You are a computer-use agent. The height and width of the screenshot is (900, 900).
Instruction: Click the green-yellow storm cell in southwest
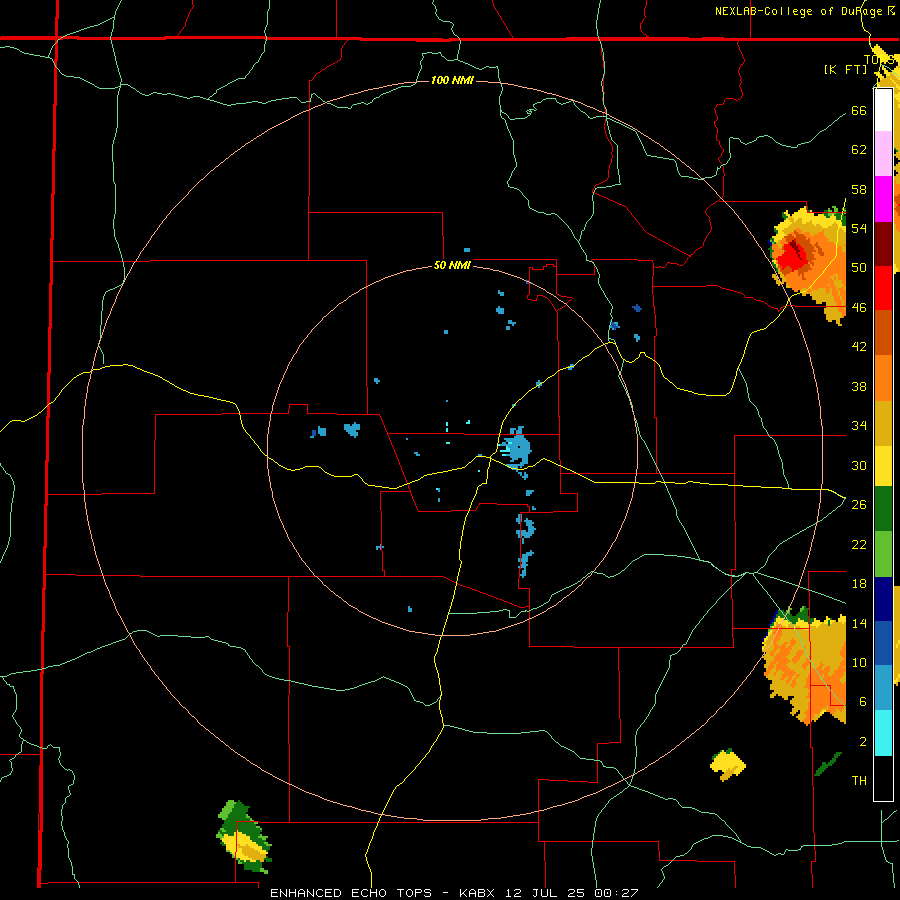(x=244, y=836)
